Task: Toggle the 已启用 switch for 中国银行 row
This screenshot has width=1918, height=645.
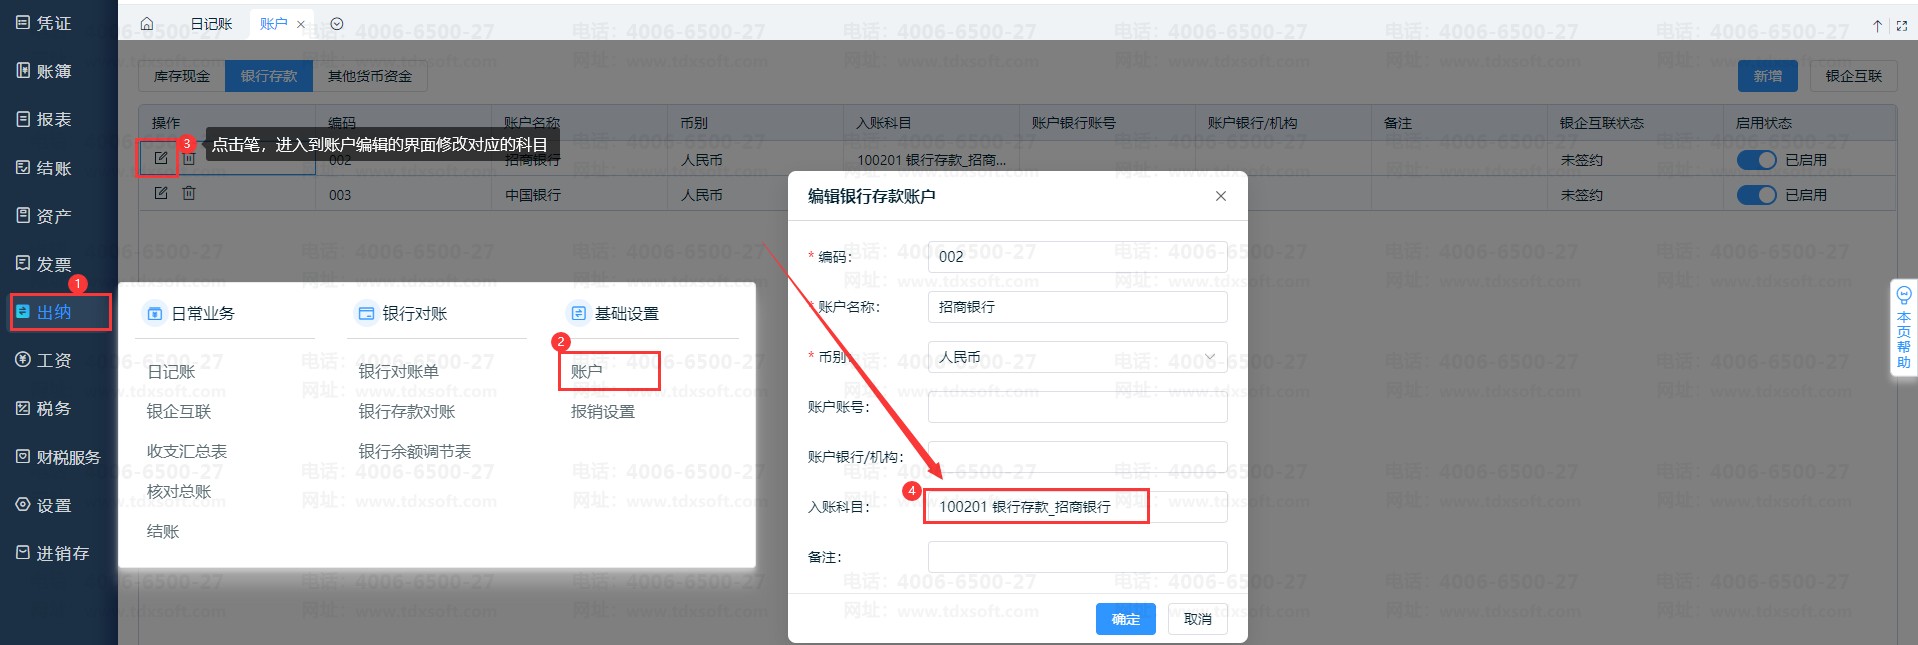Action: [x=1756, y=195]
